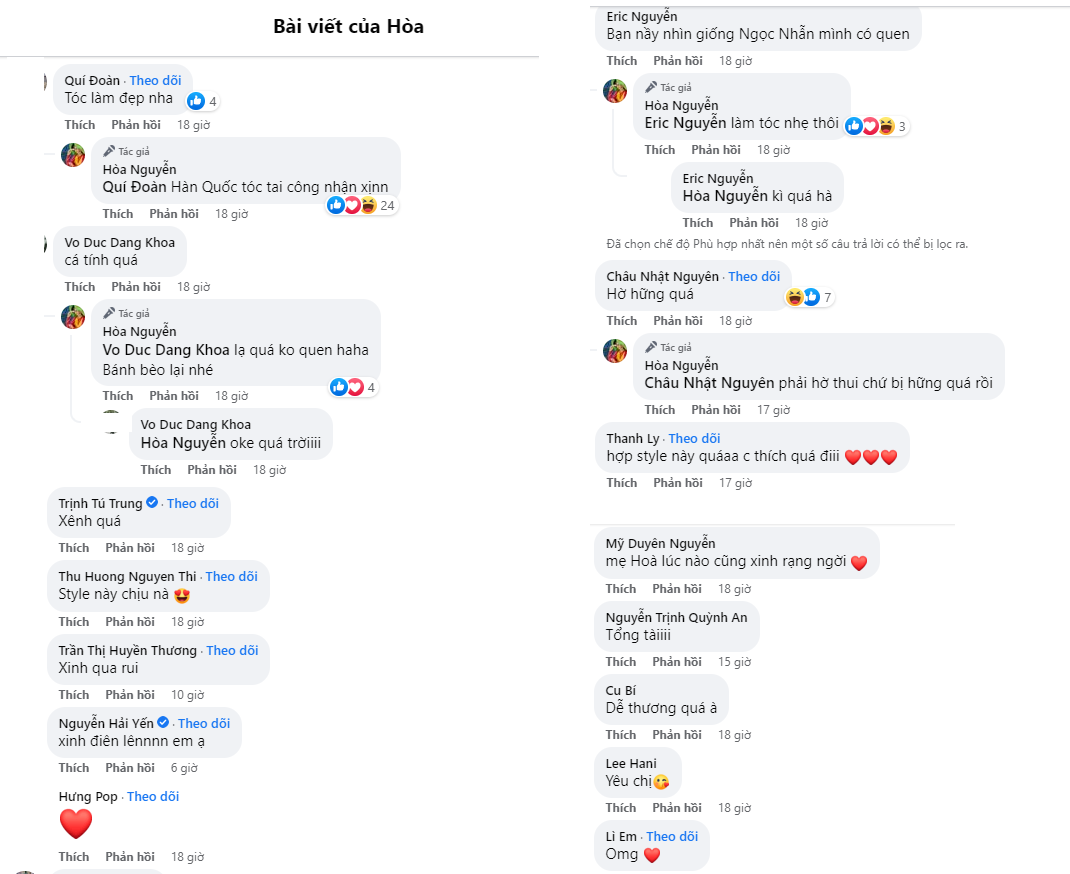
Task: Click the 6 giờ timestamp on Nguyễn Hải Yến's comment
Action: point(184,768)
